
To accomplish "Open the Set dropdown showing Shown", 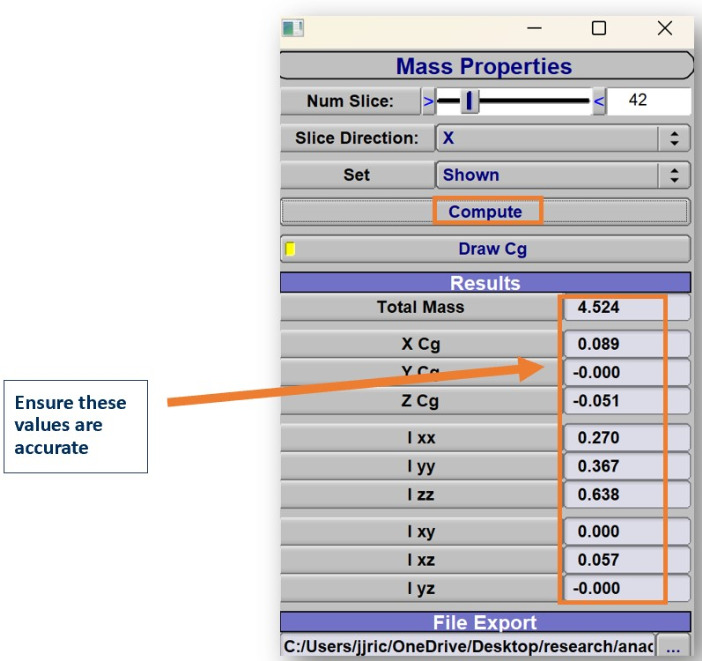I will 563,175.
